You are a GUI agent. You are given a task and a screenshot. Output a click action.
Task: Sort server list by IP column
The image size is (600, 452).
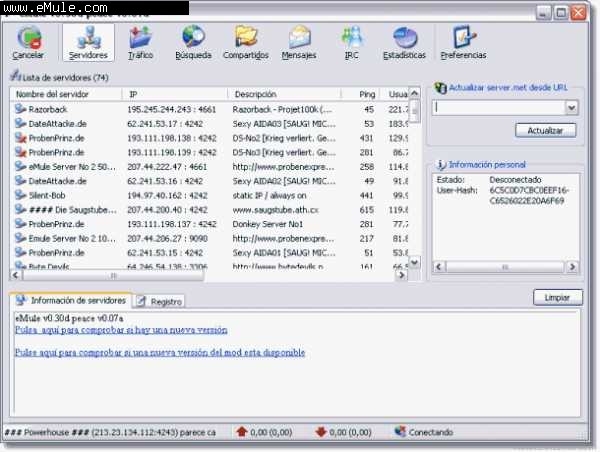[x=175, y=94]
